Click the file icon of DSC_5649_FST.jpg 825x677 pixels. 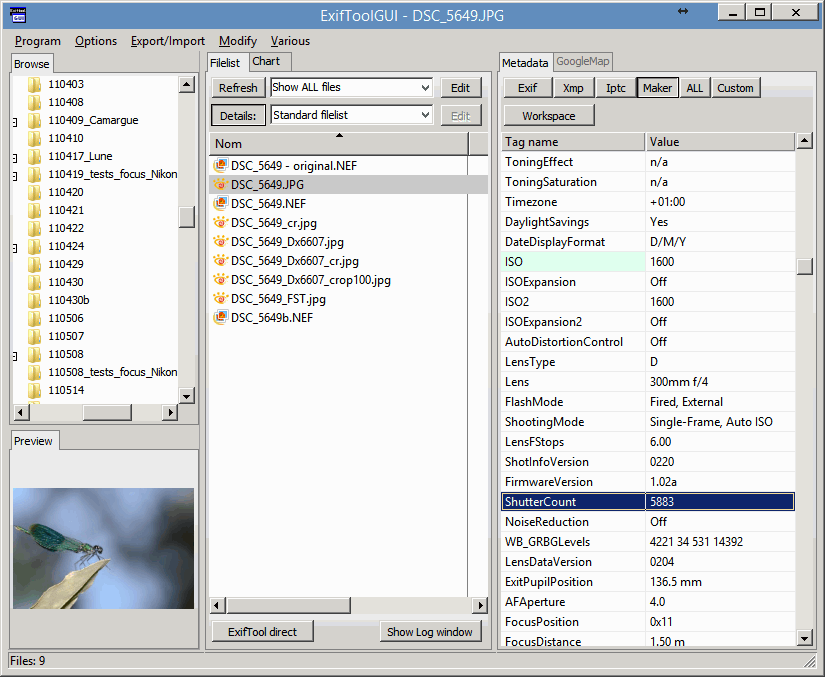click(221, 298)
